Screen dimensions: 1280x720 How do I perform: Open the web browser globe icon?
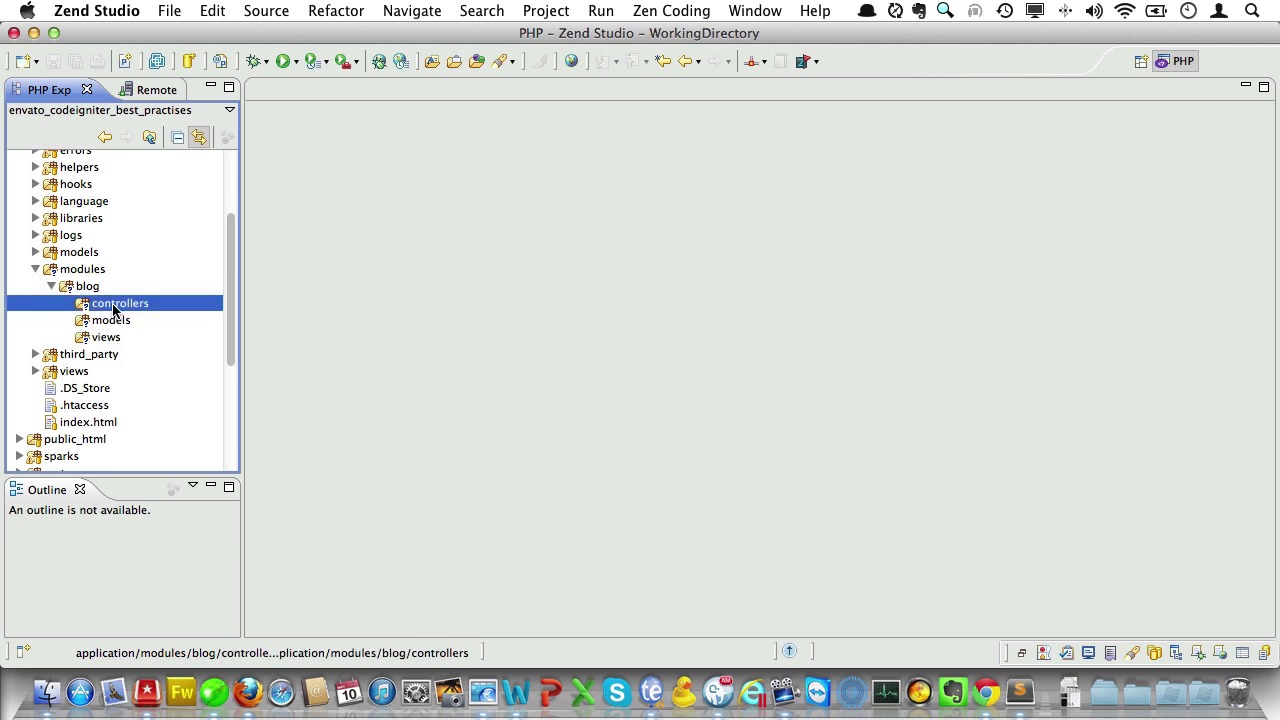pos(571,61)
